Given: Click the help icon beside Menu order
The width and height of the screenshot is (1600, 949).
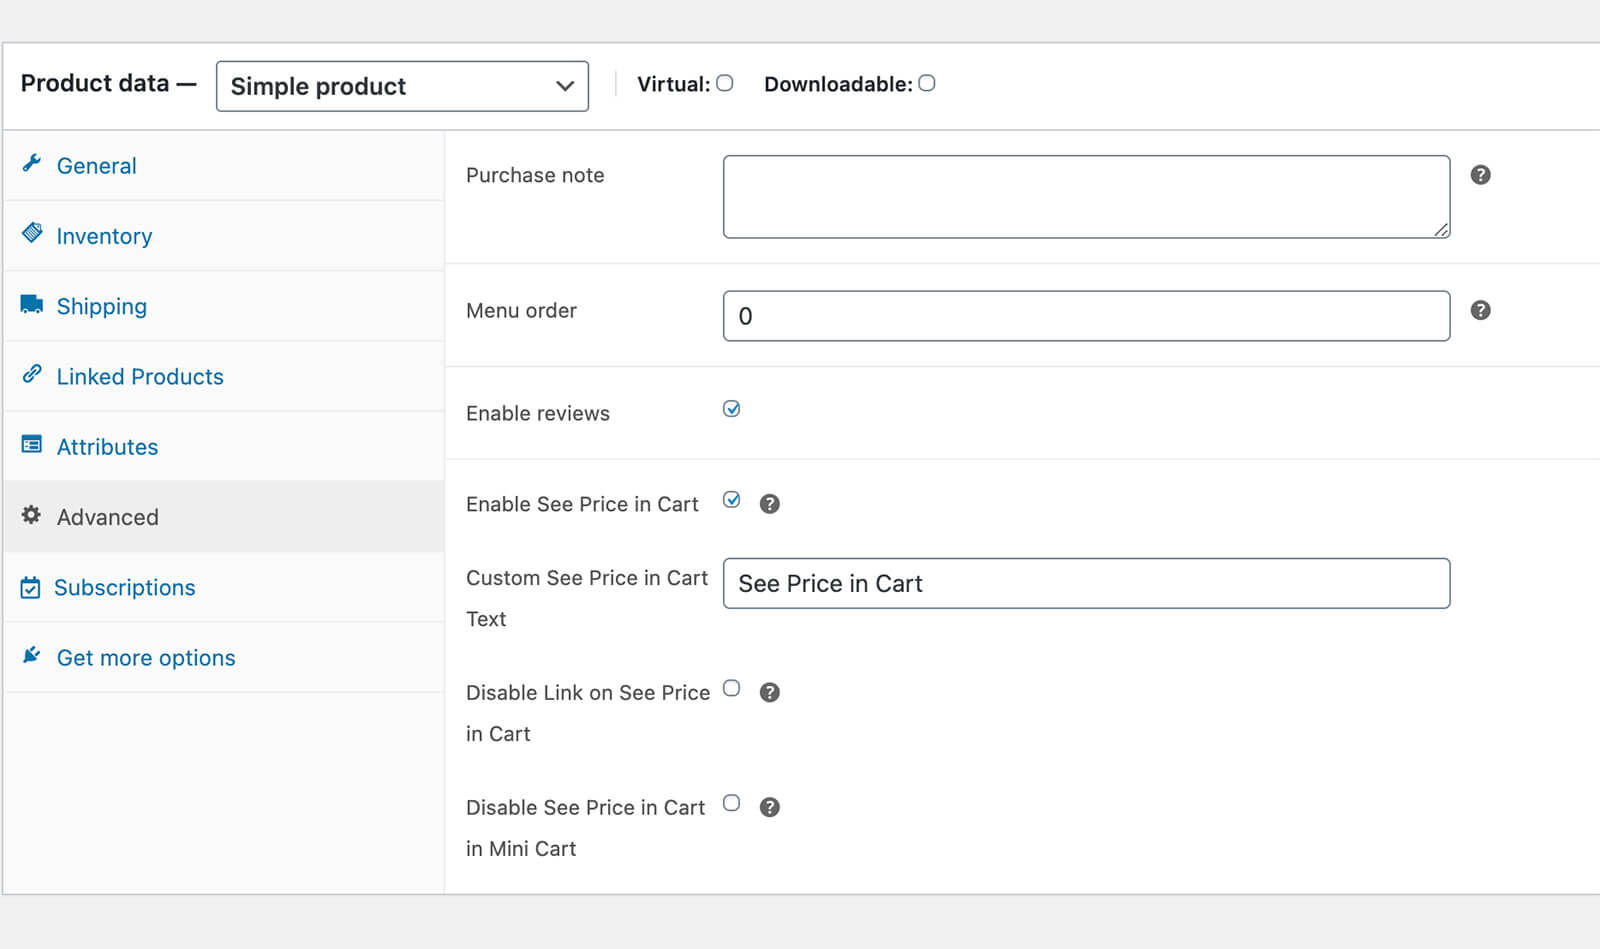Looking at the screenshot, I should 1480,310.
